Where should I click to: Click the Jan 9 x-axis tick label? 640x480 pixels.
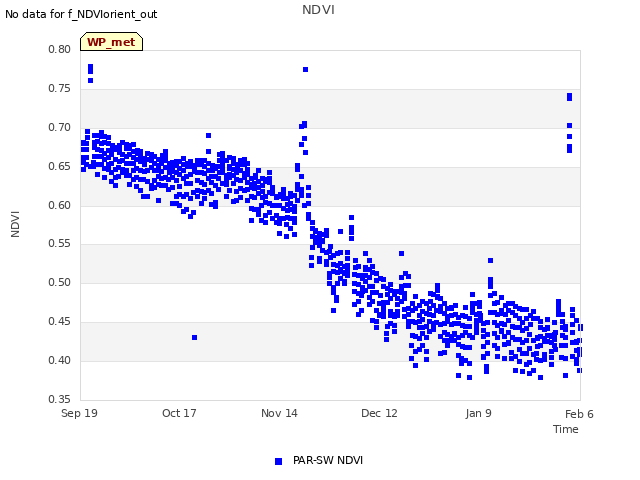pos(478,413)
